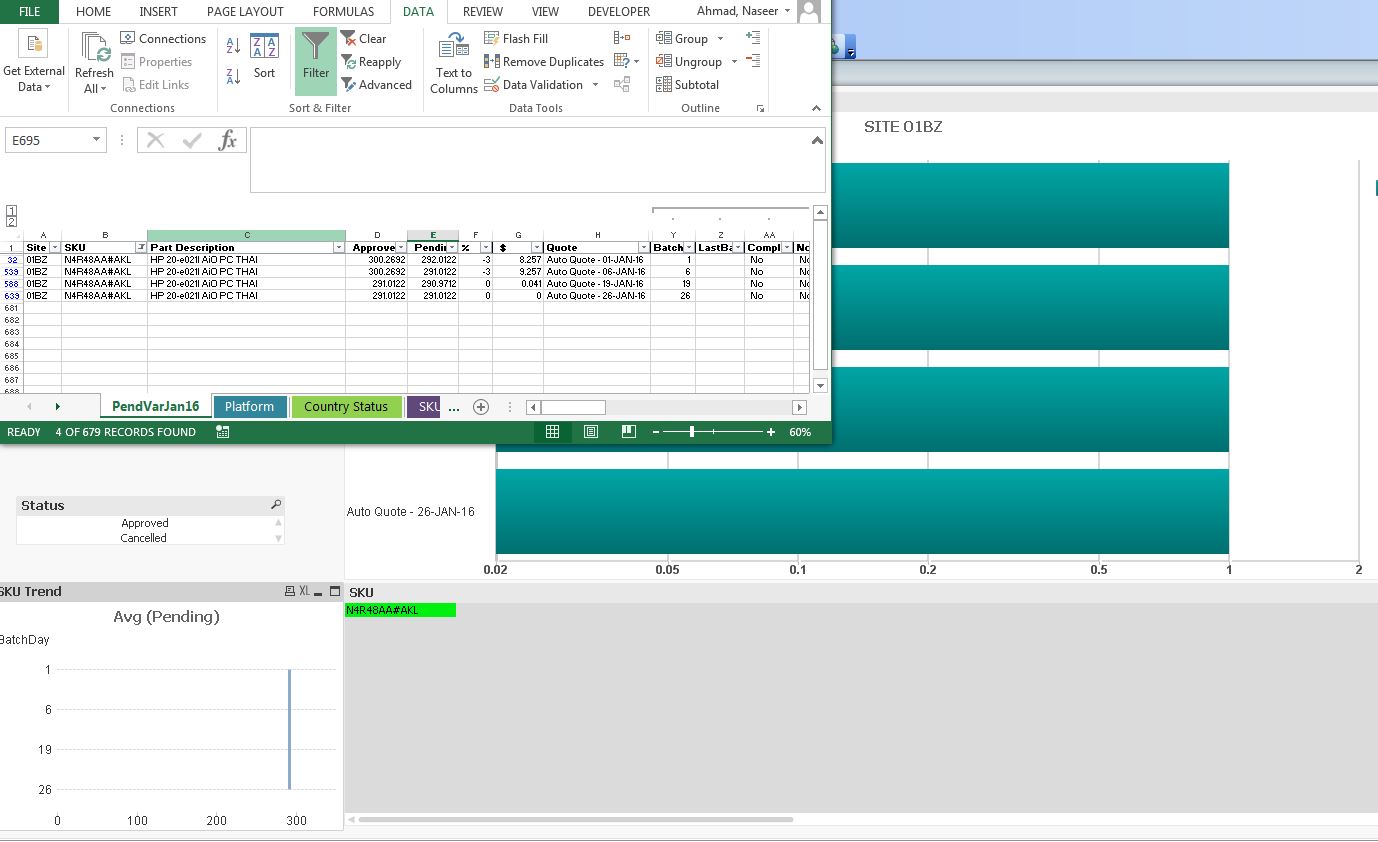Click the Insert Function fx icon
The image size is (1378, 842).
[228, 140]
